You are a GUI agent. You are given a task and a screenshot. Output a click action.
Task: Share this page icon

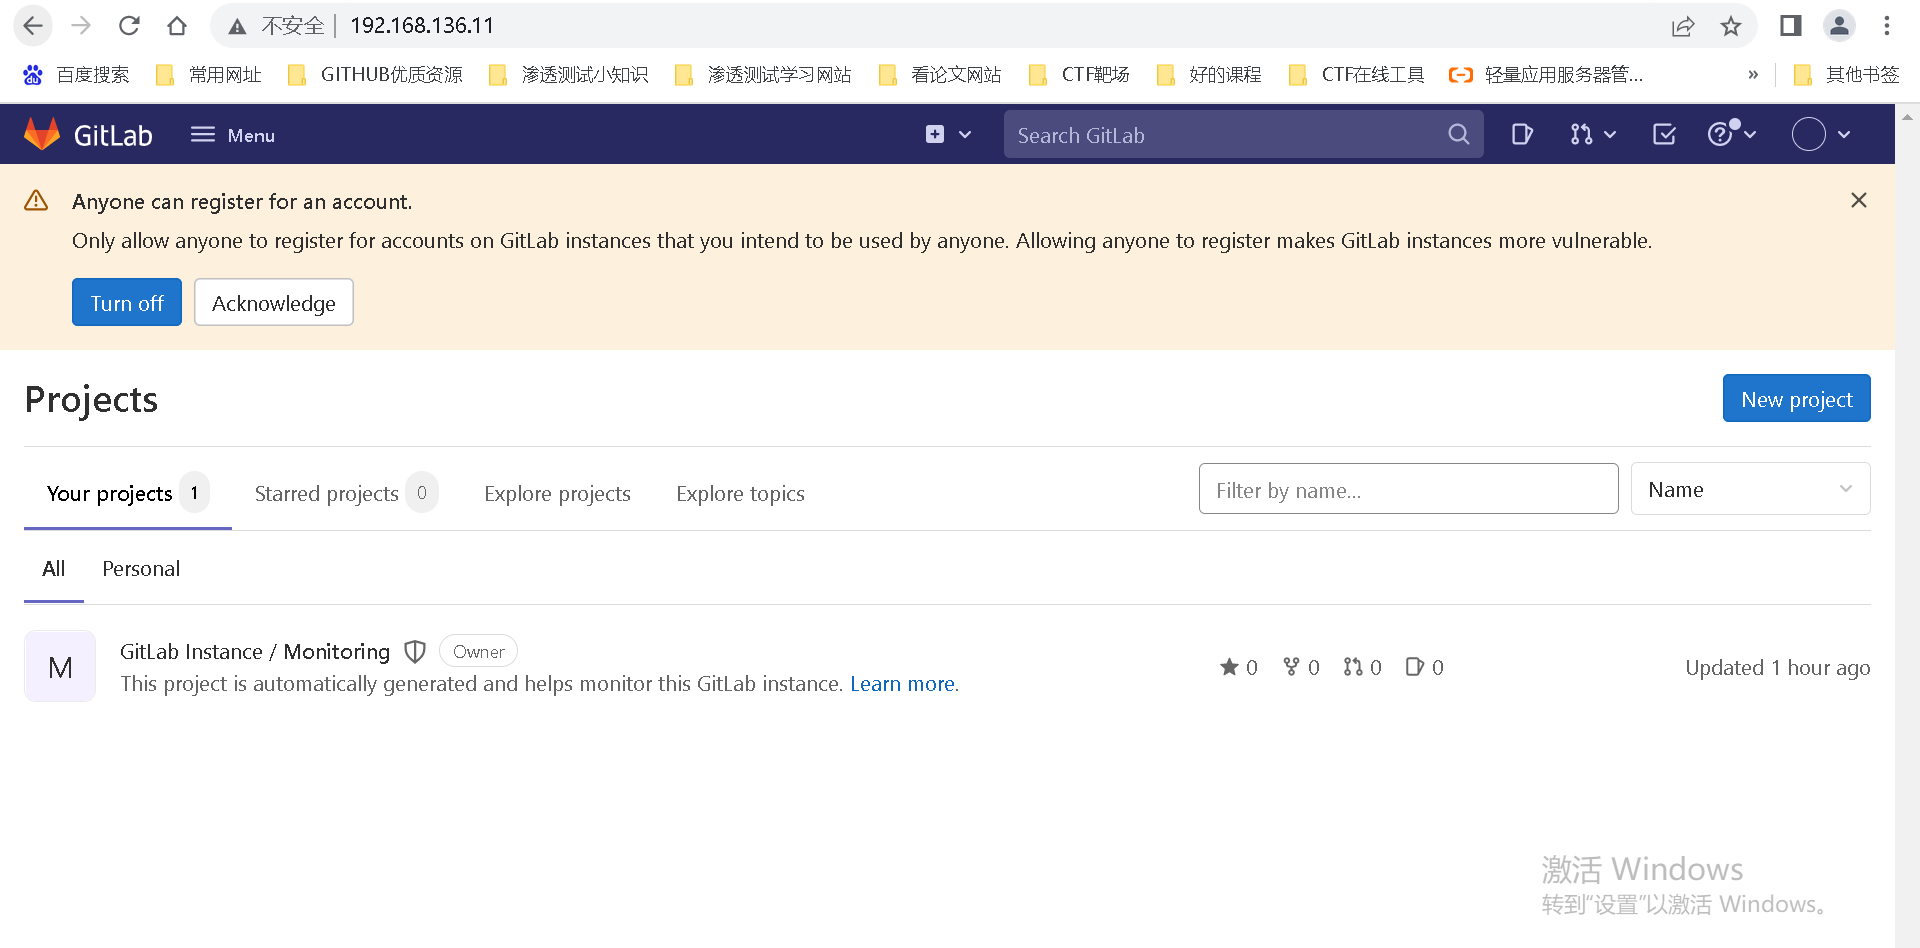click(x=1683, y=26)
